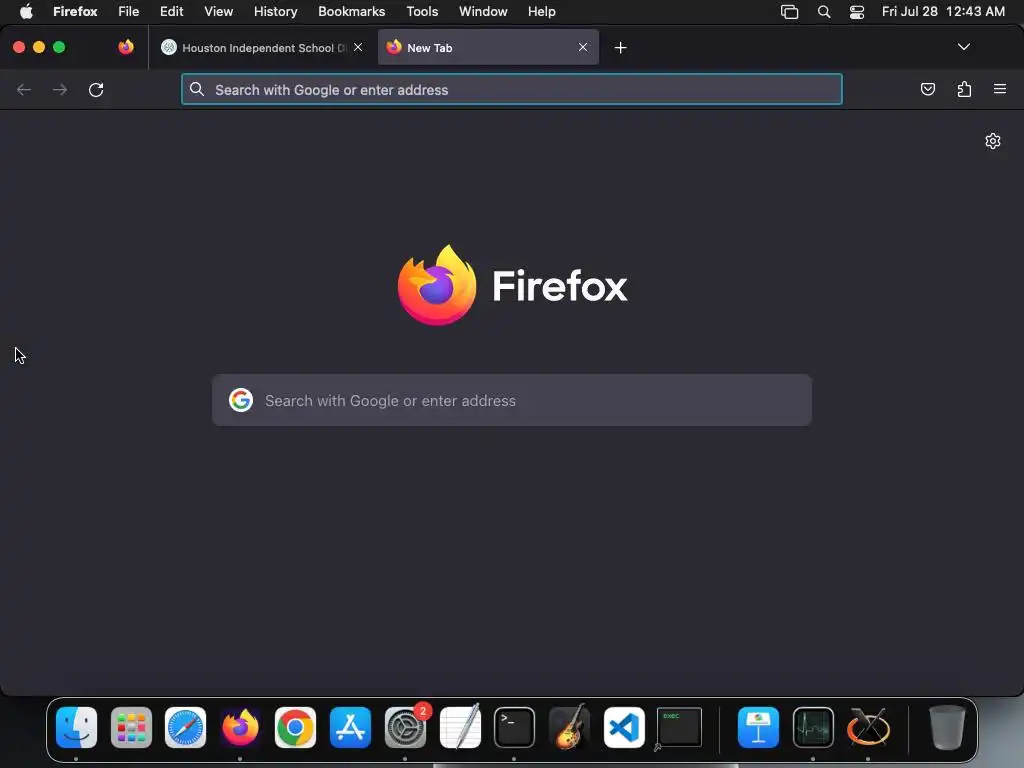The width and height of the screenshot is (1024, 768).
Task: Open the Firefox View pinned tab icon
Action: tap(126, 47)
